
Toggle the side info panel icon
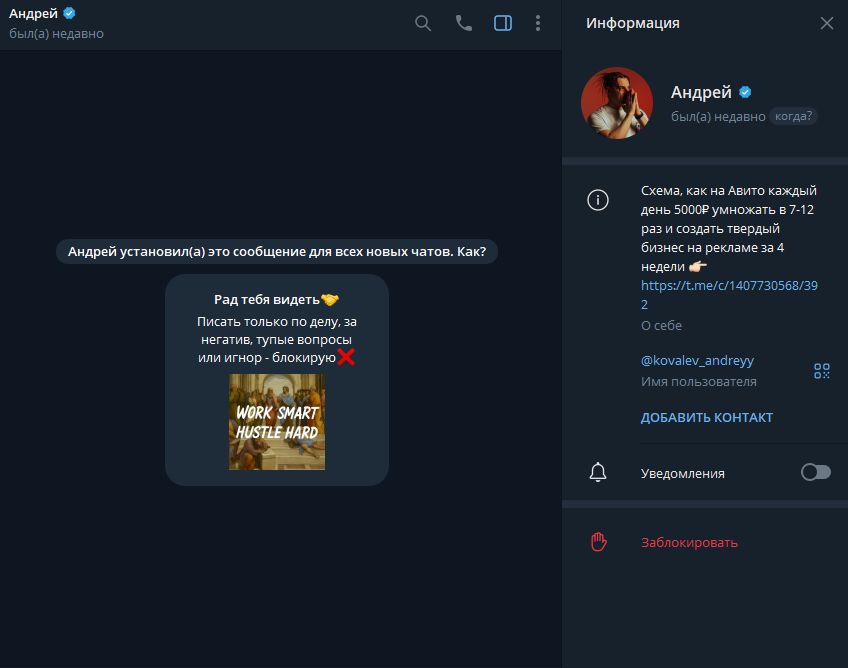(503, 23)
